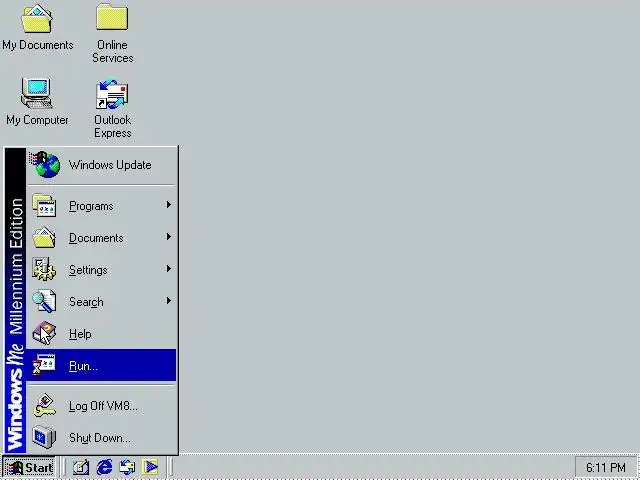640x480 pixels.
Task: Click the Shut Down monitor icon
Action: point(44,437)
